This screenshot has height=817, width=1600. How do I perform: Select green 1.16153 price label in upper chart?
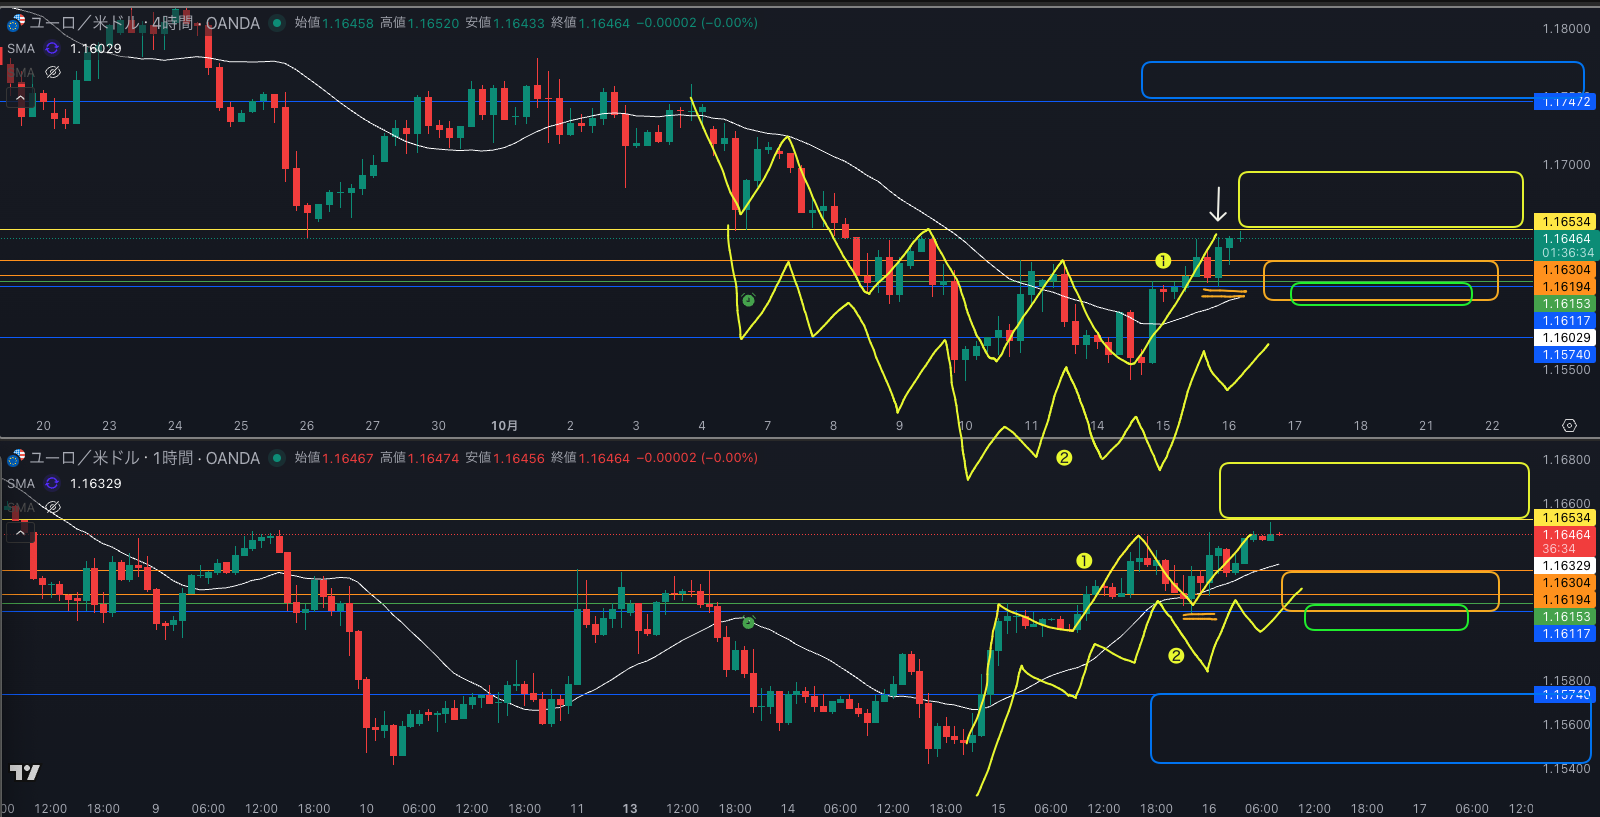[1565, 304]
